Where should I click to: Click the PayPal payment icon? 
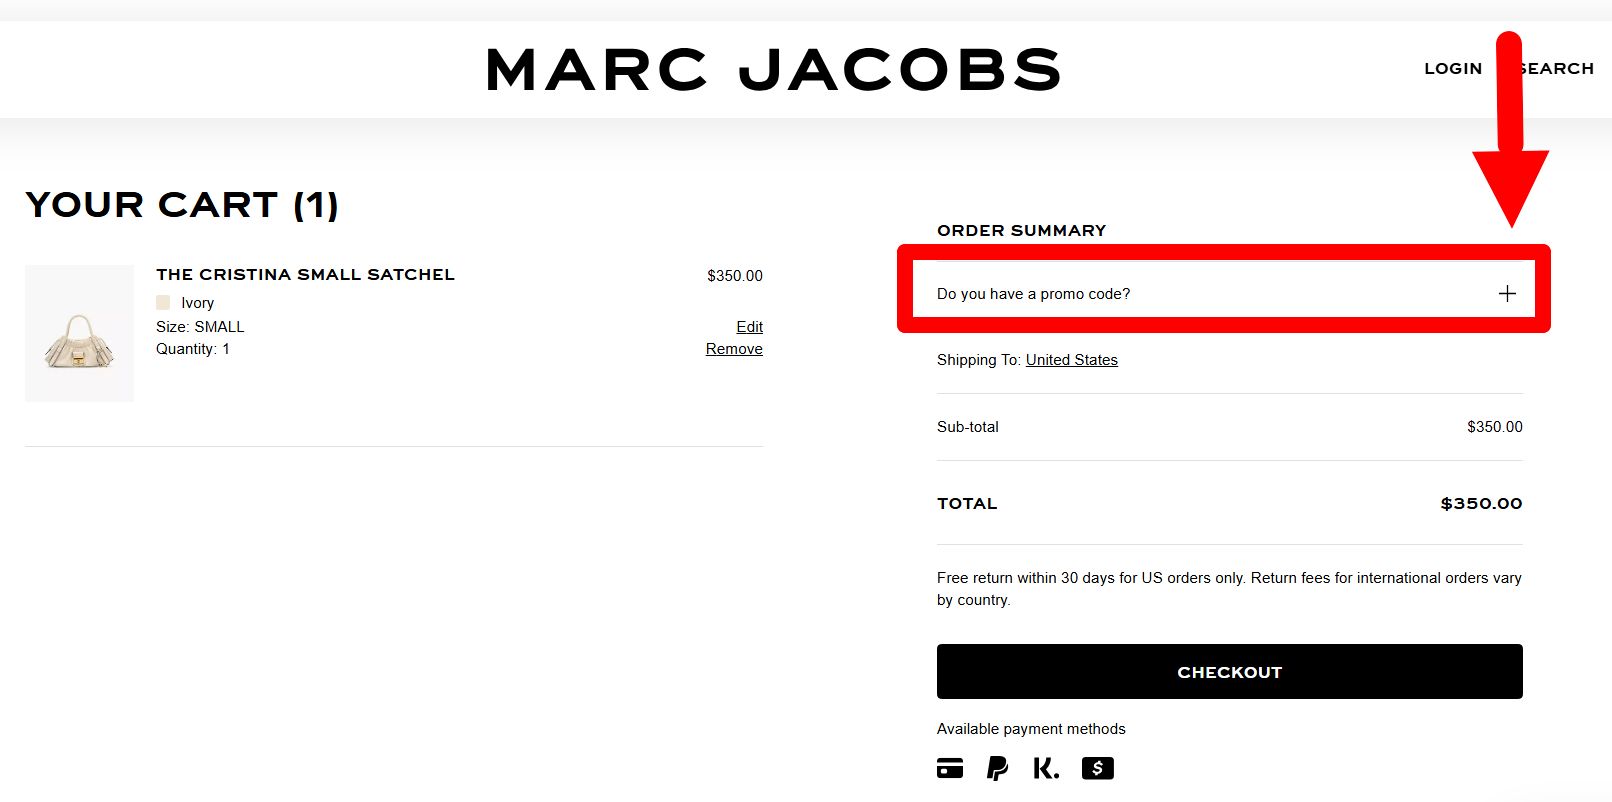point(997,768)
